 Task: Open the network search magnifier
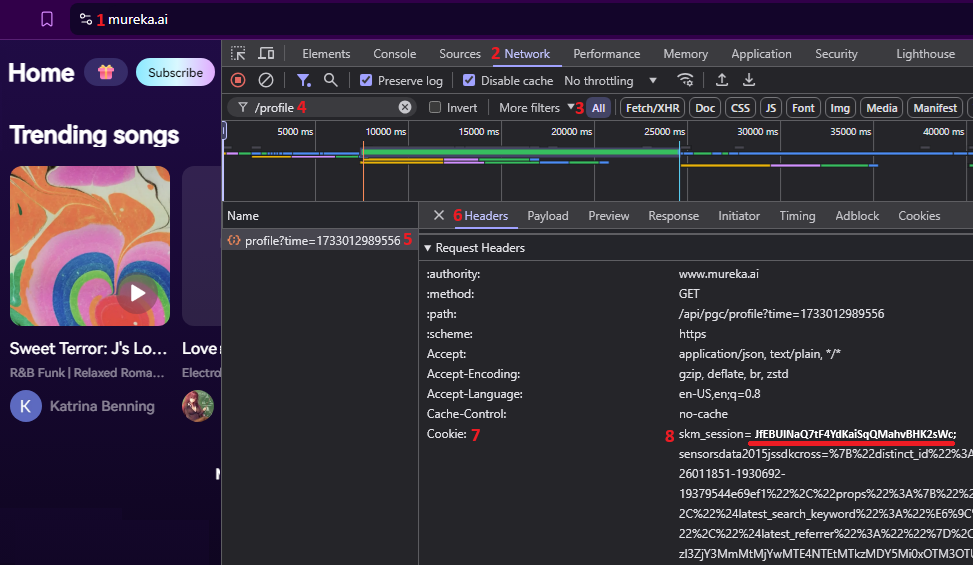(331, 80)
